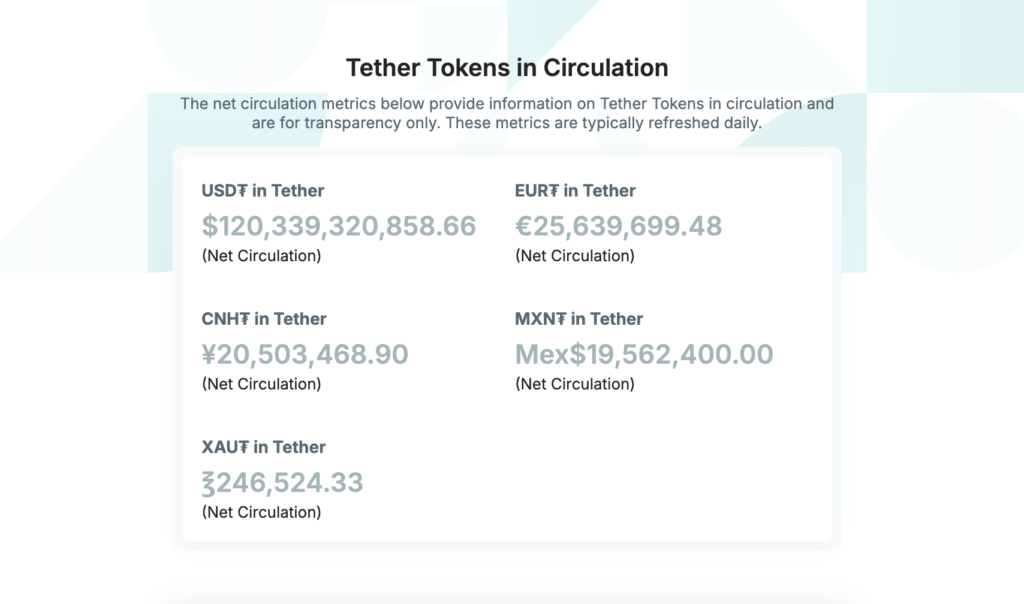The image size is (1024, 604).
Task: Select the "XAU₮ in Tether" label
Action: click(x=264, y=447)
